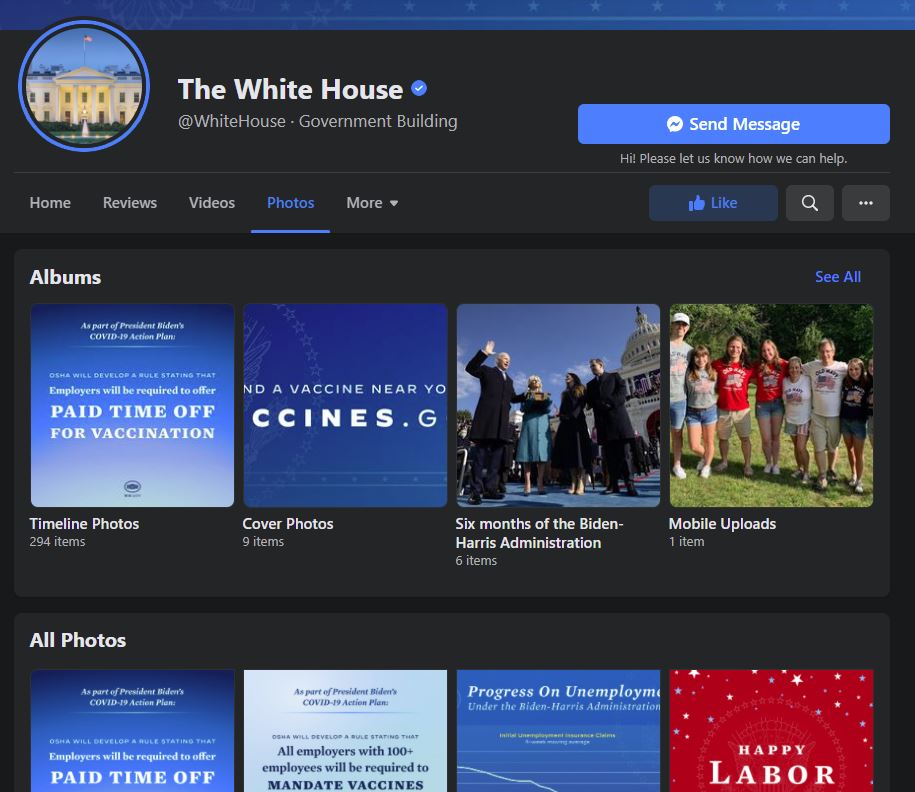The width and height of the screenshot is (915, 792).
Task: Open the Timeline Photos album thumbnail
Action: pyautogui.click(x=132, y=405)
